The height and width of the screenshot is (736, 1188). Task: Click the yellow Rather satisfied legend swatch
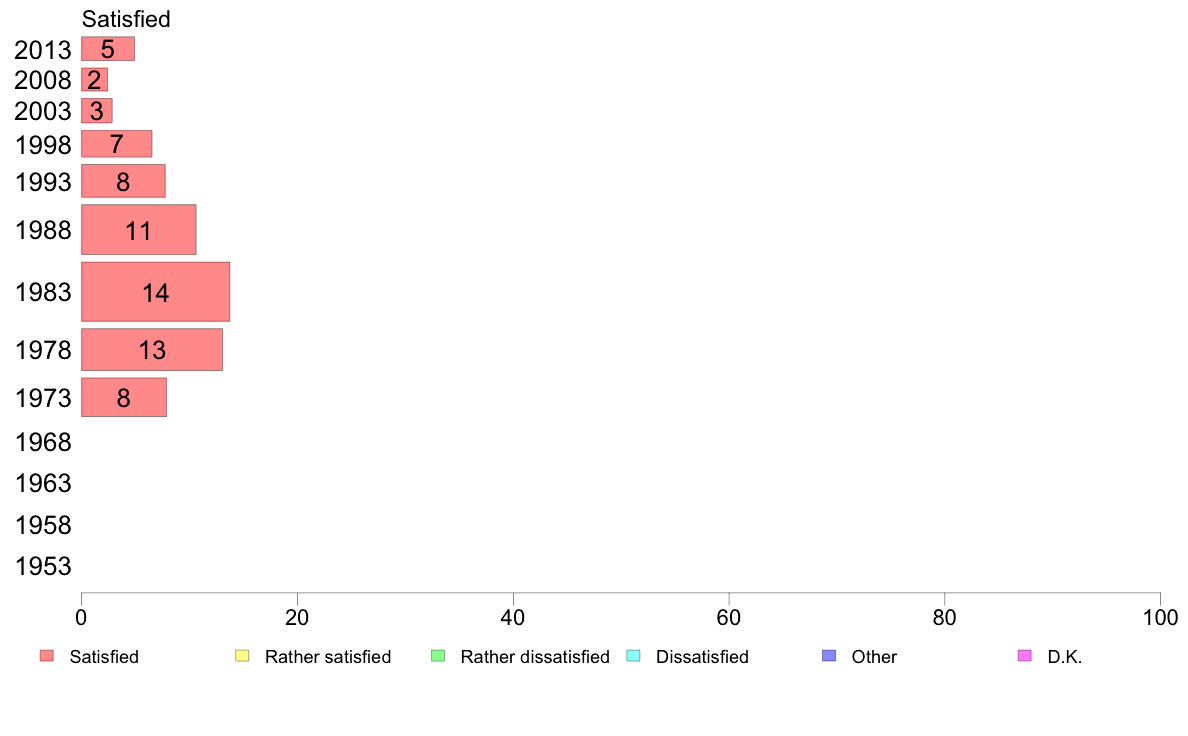coord(242,656)
